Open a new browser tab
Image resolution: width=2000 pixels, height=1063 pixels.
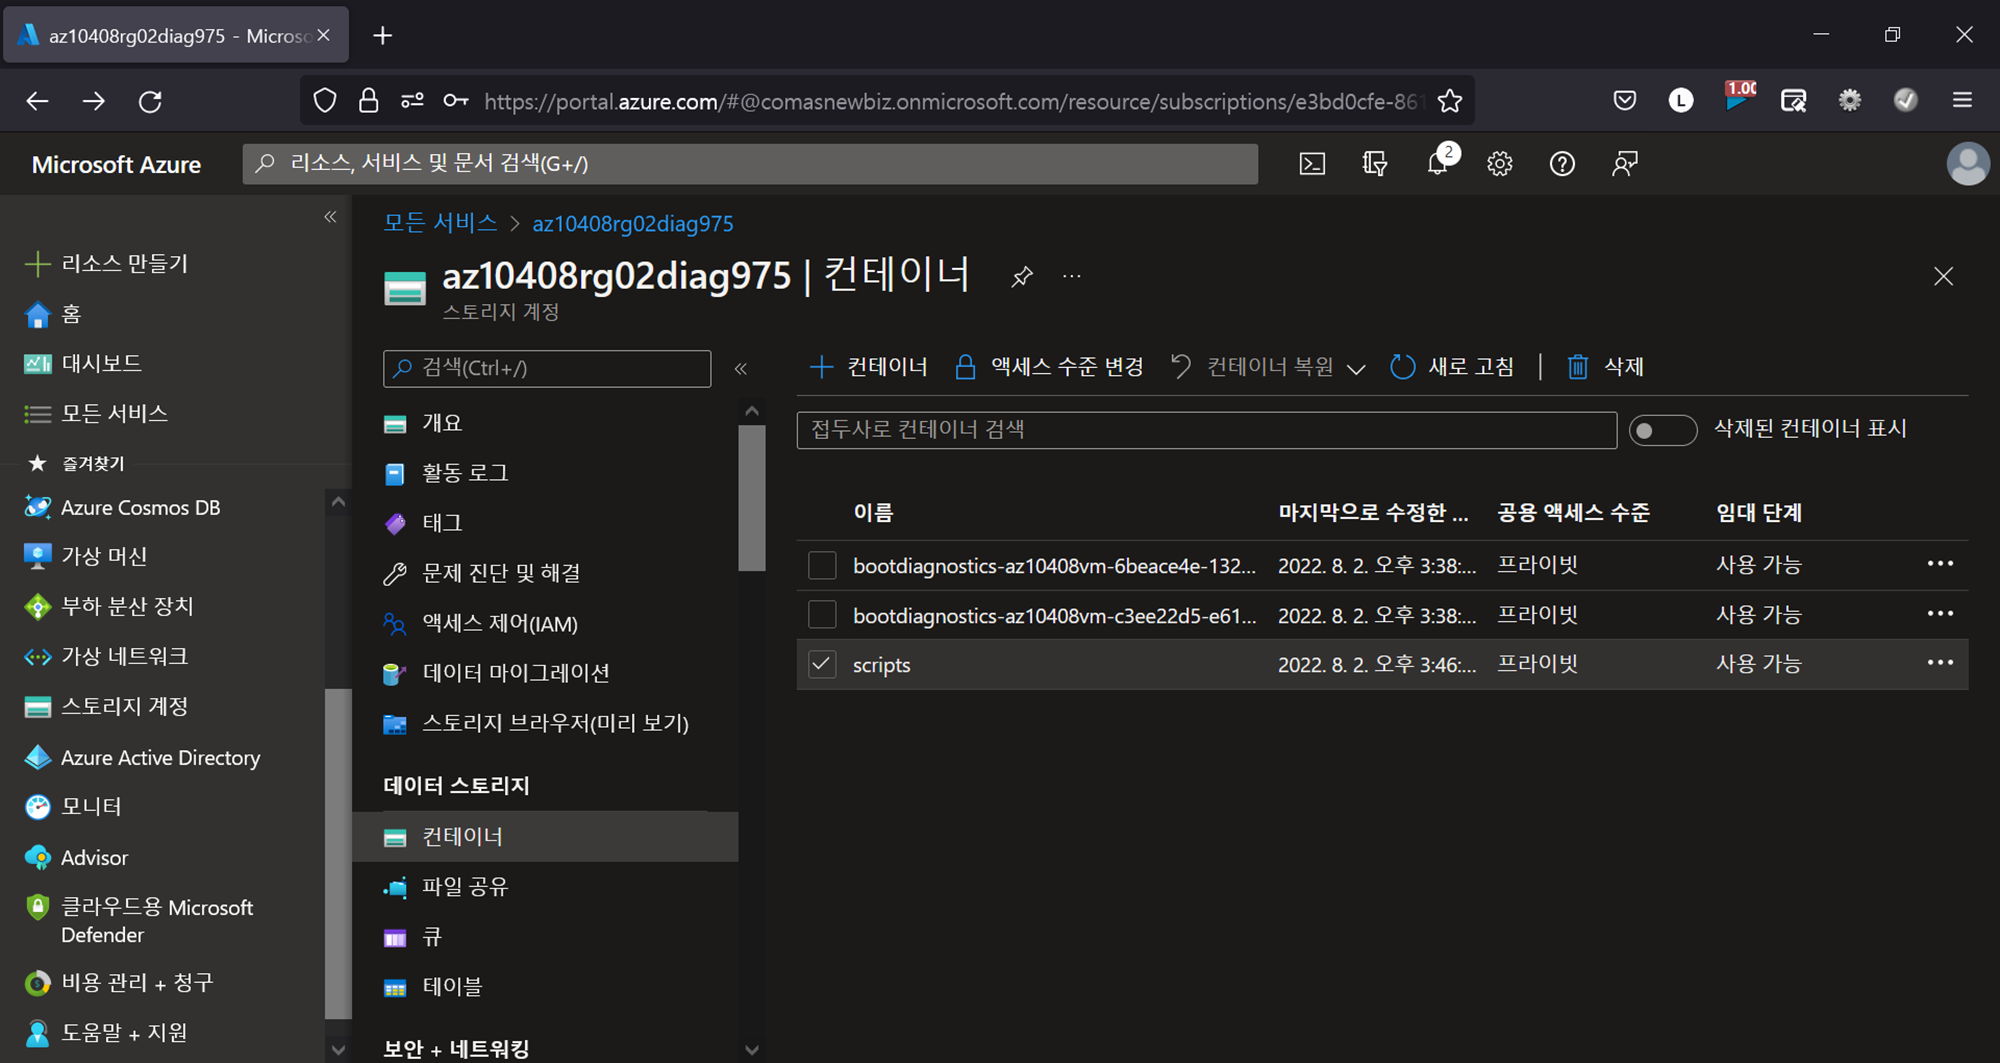tap(382, 36)
